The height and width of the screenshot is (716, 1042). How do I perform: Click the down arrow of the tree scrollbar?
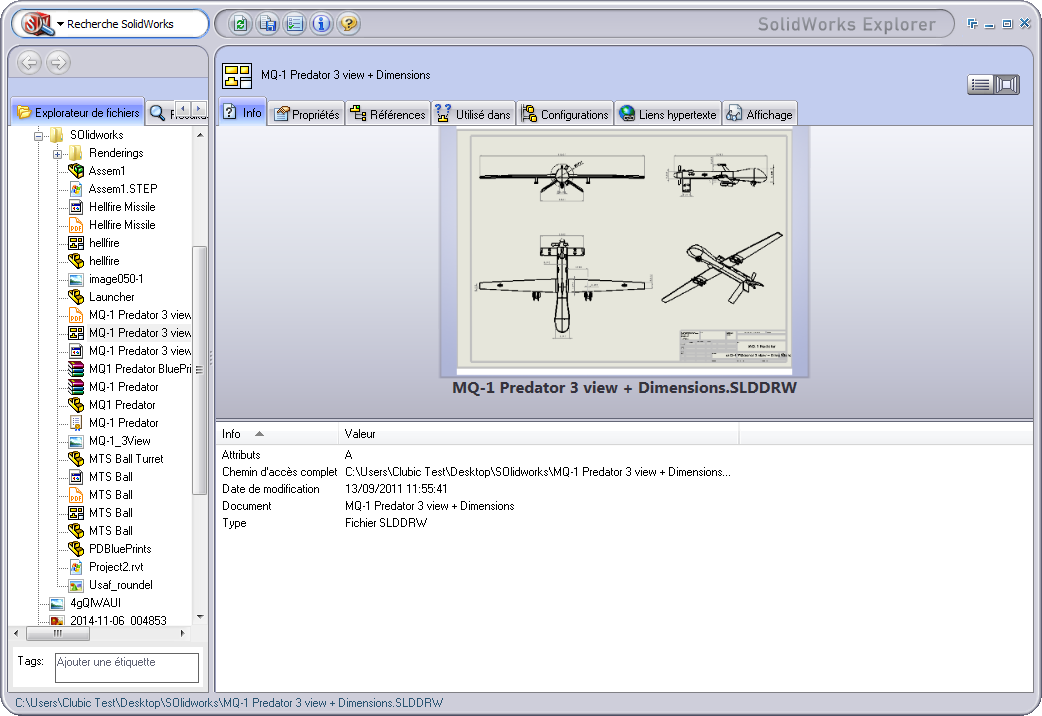200,617
